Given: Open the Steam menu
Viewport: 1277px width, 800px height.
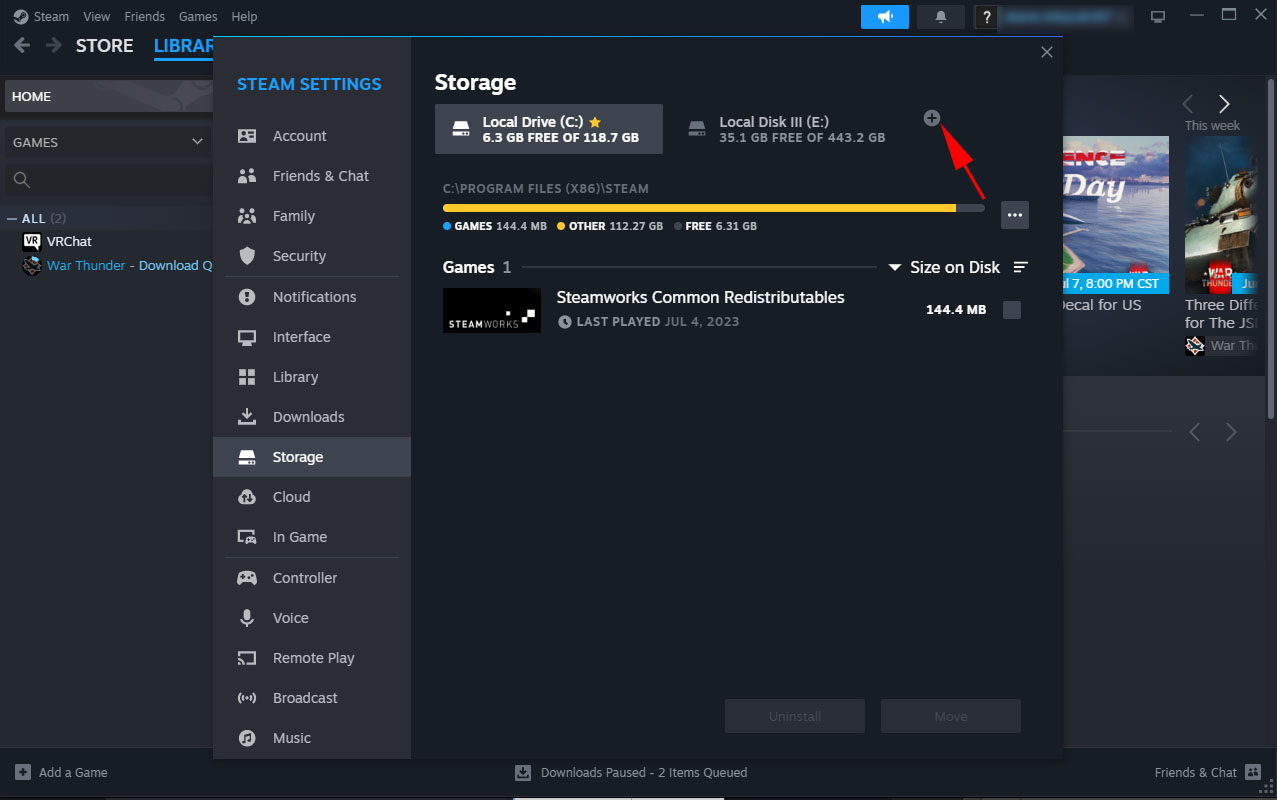Looking at the screenshot, I should [x=51, y=17].
